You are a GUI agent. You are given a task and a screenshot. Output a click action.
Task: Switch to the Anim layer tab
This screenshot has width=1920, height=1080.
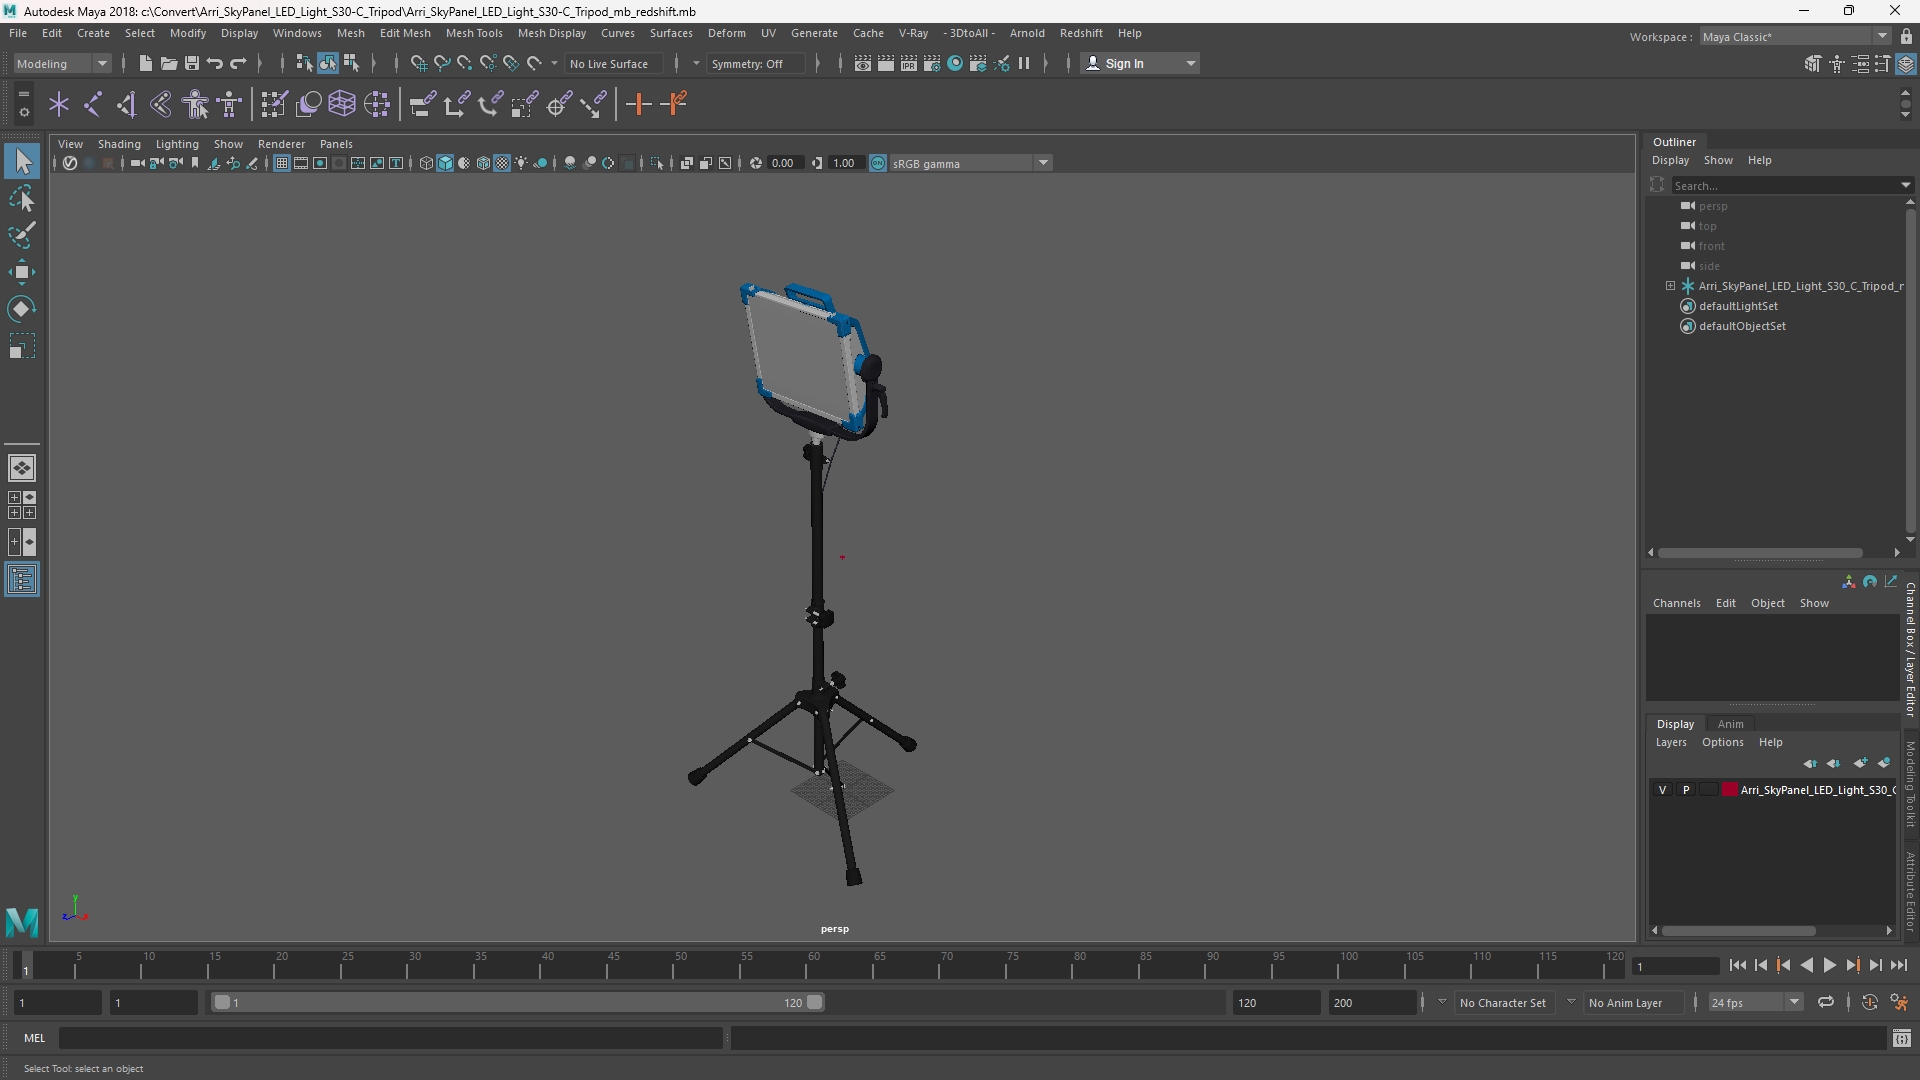(x=1731, y=724)
